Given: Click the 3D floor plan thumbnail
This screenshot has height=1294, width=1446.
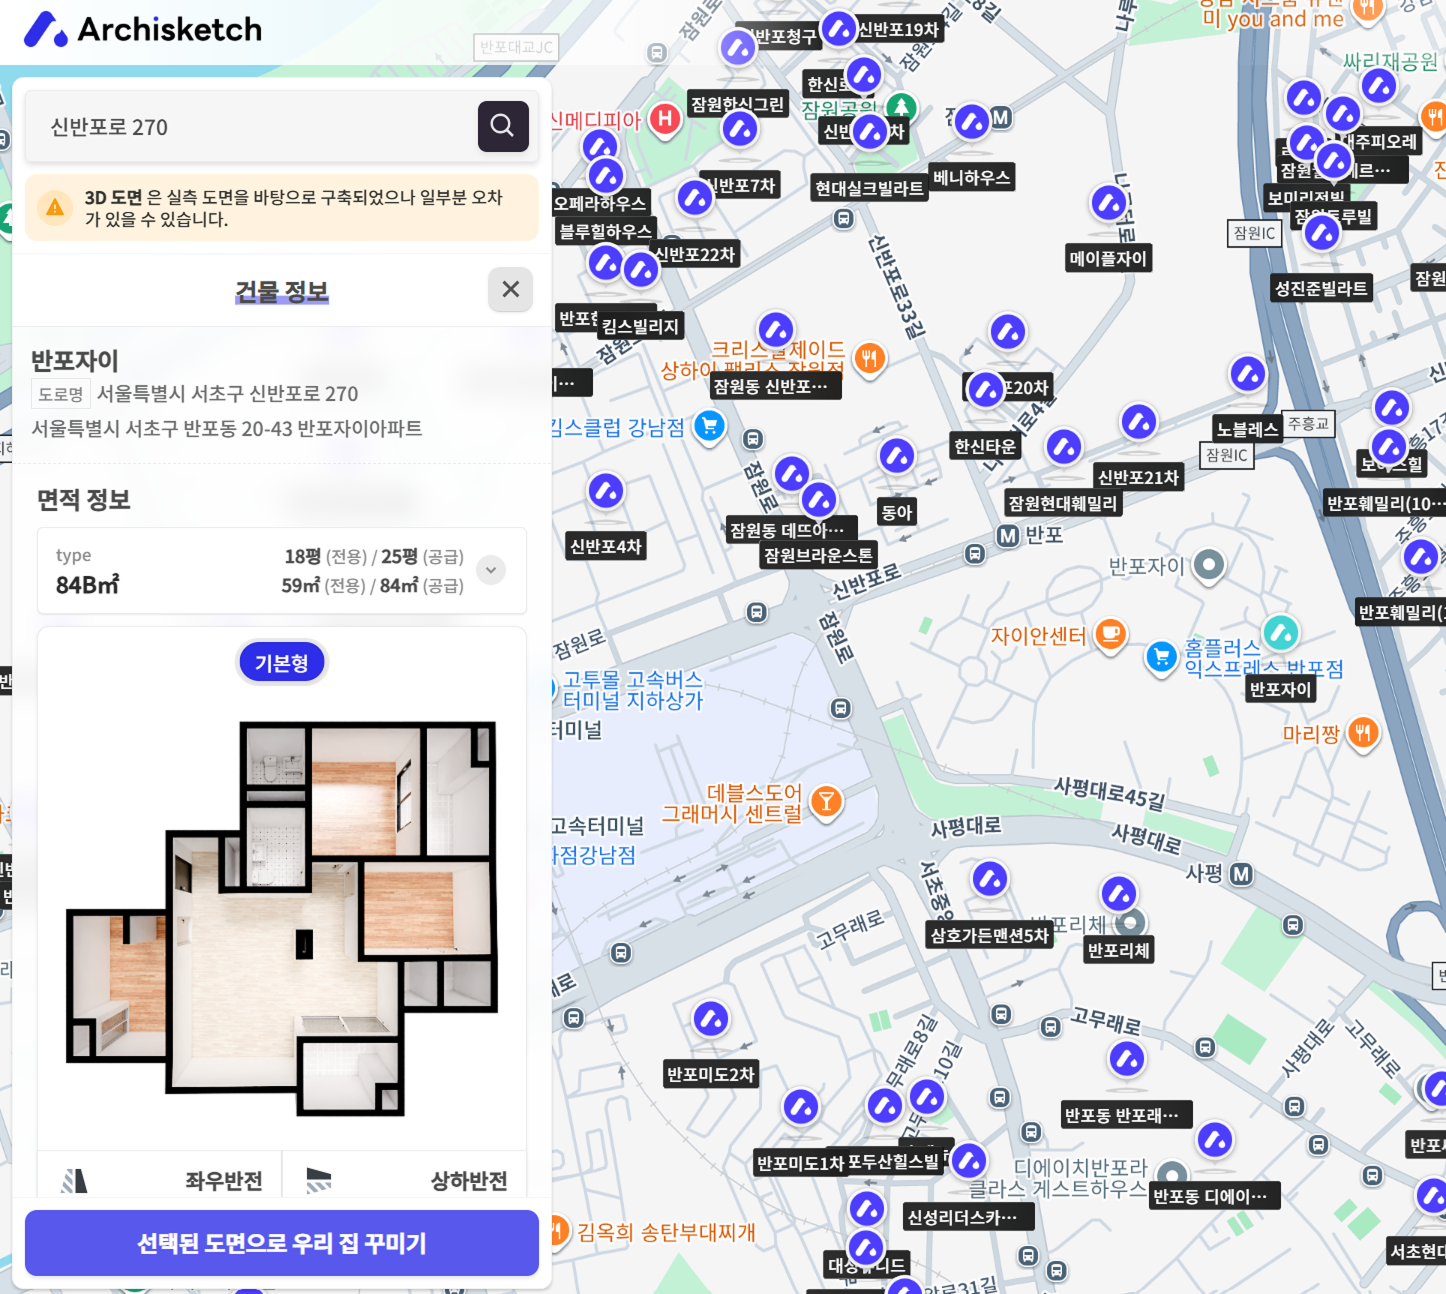Looking at the screenshot, I should point(282,915).
